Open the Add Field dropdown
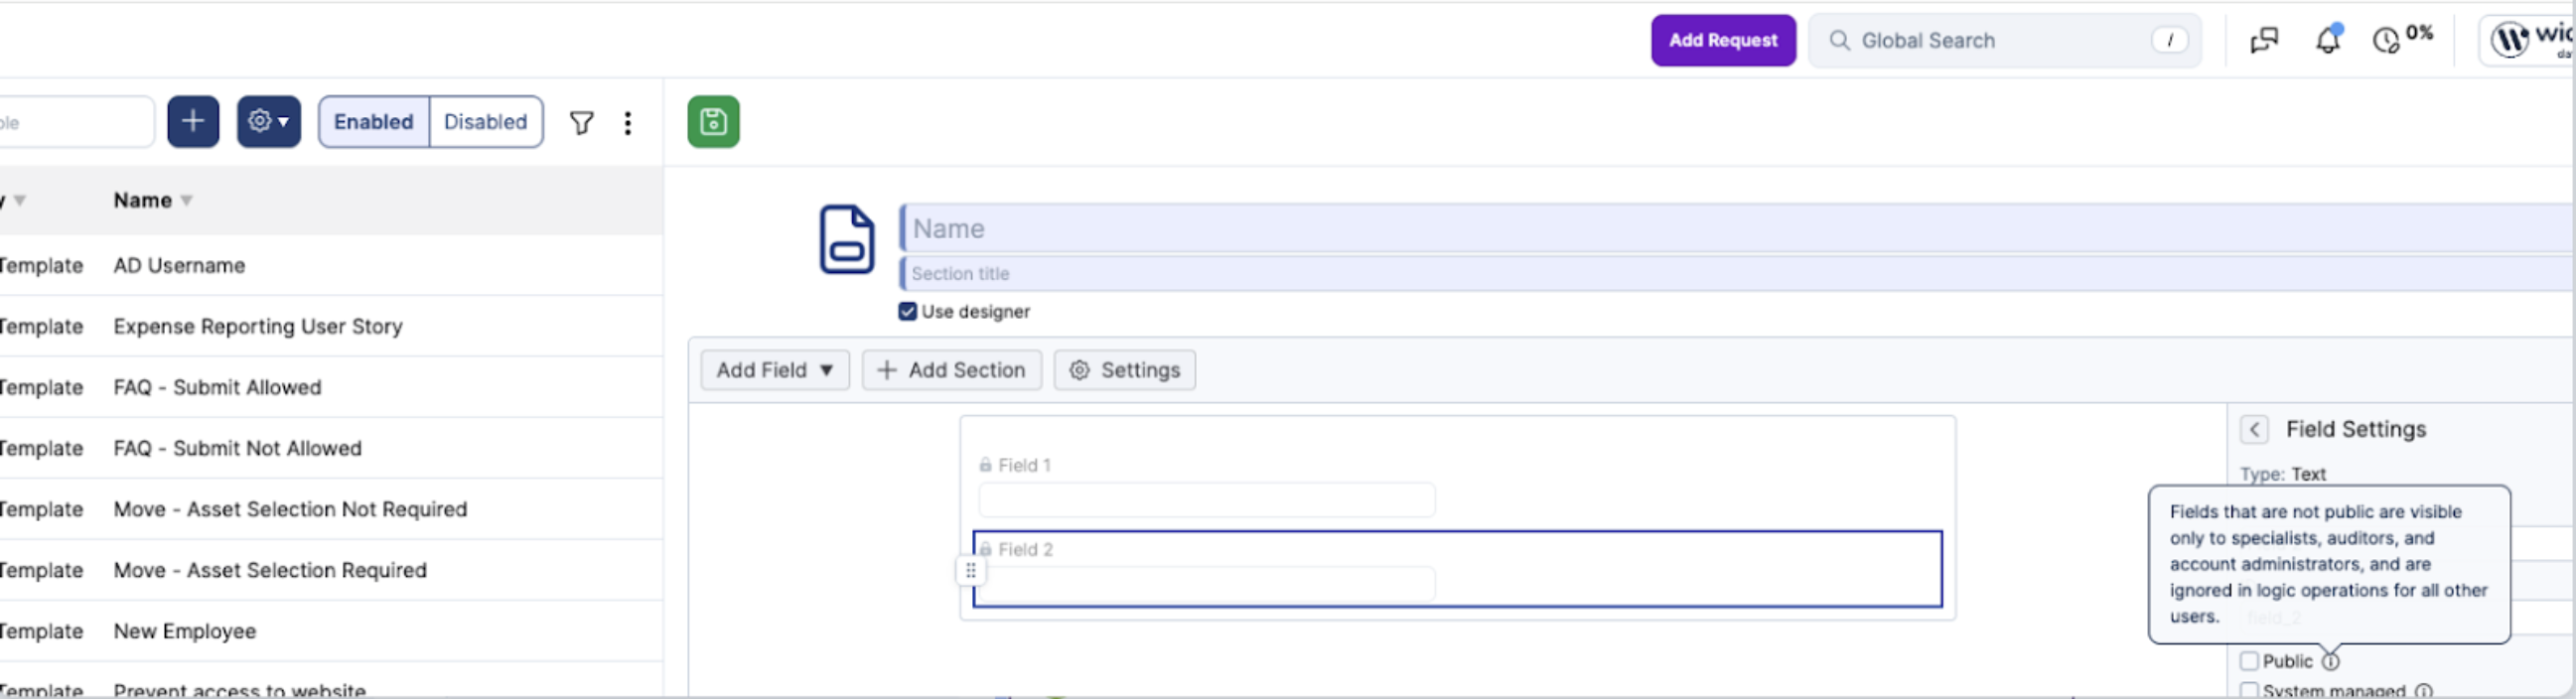The height and width of the screenshot is (699, 2576). click(775, 371)
